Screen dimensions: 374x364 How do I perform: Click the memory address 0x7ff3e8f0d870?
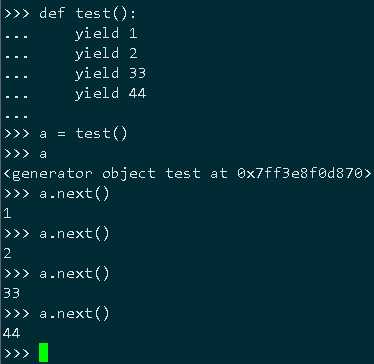pos(299,173)
